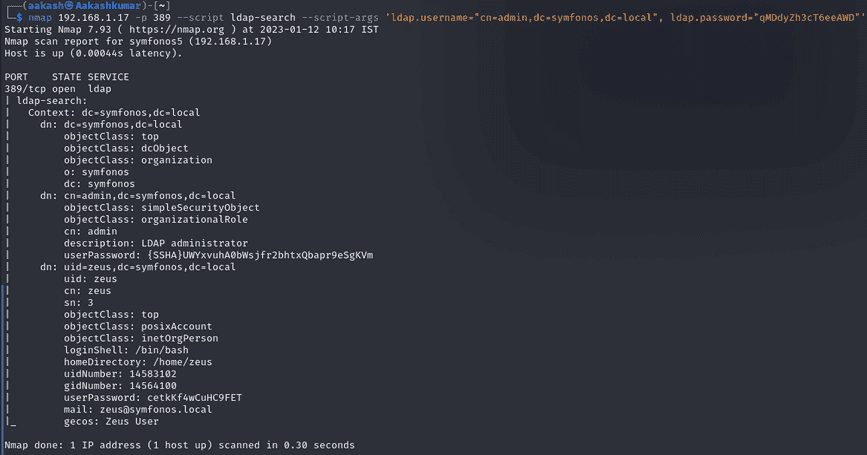This screenshot has width=867, height=455.
Task: Click the Nmap done summary line
Action: click(x=180, y=446)
